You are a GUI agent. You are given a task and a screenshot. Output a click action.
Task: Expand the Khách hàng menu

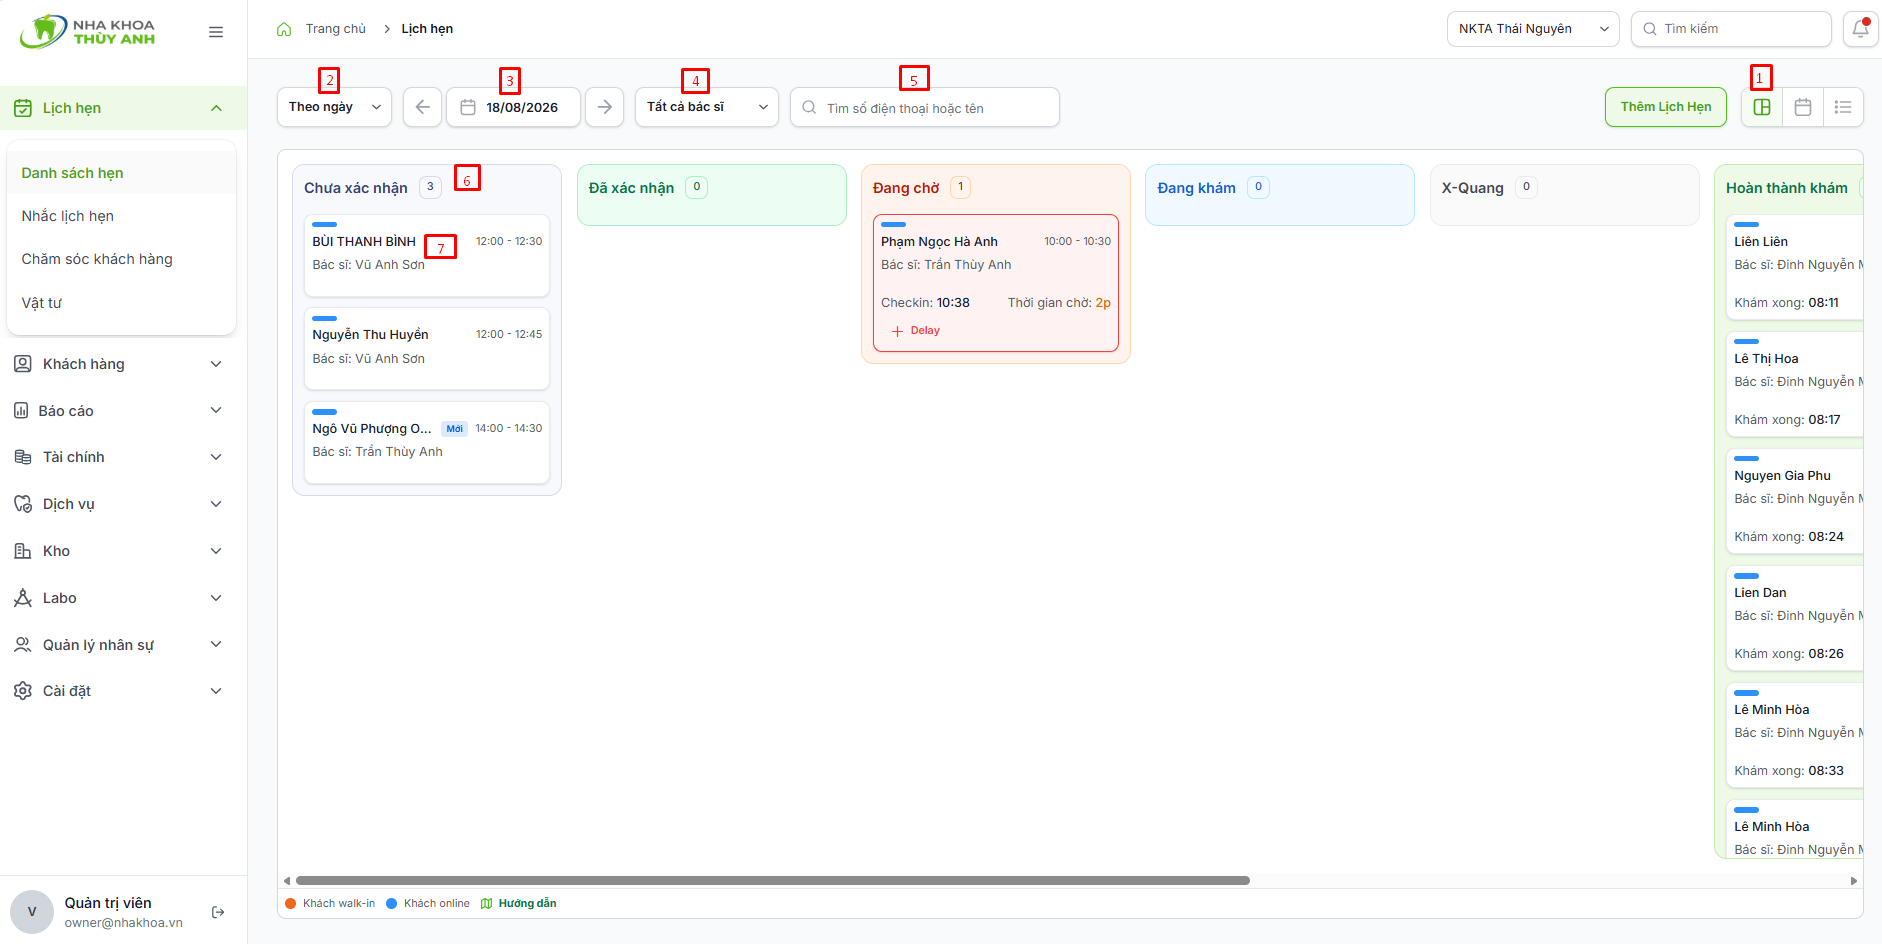point(118,364)
